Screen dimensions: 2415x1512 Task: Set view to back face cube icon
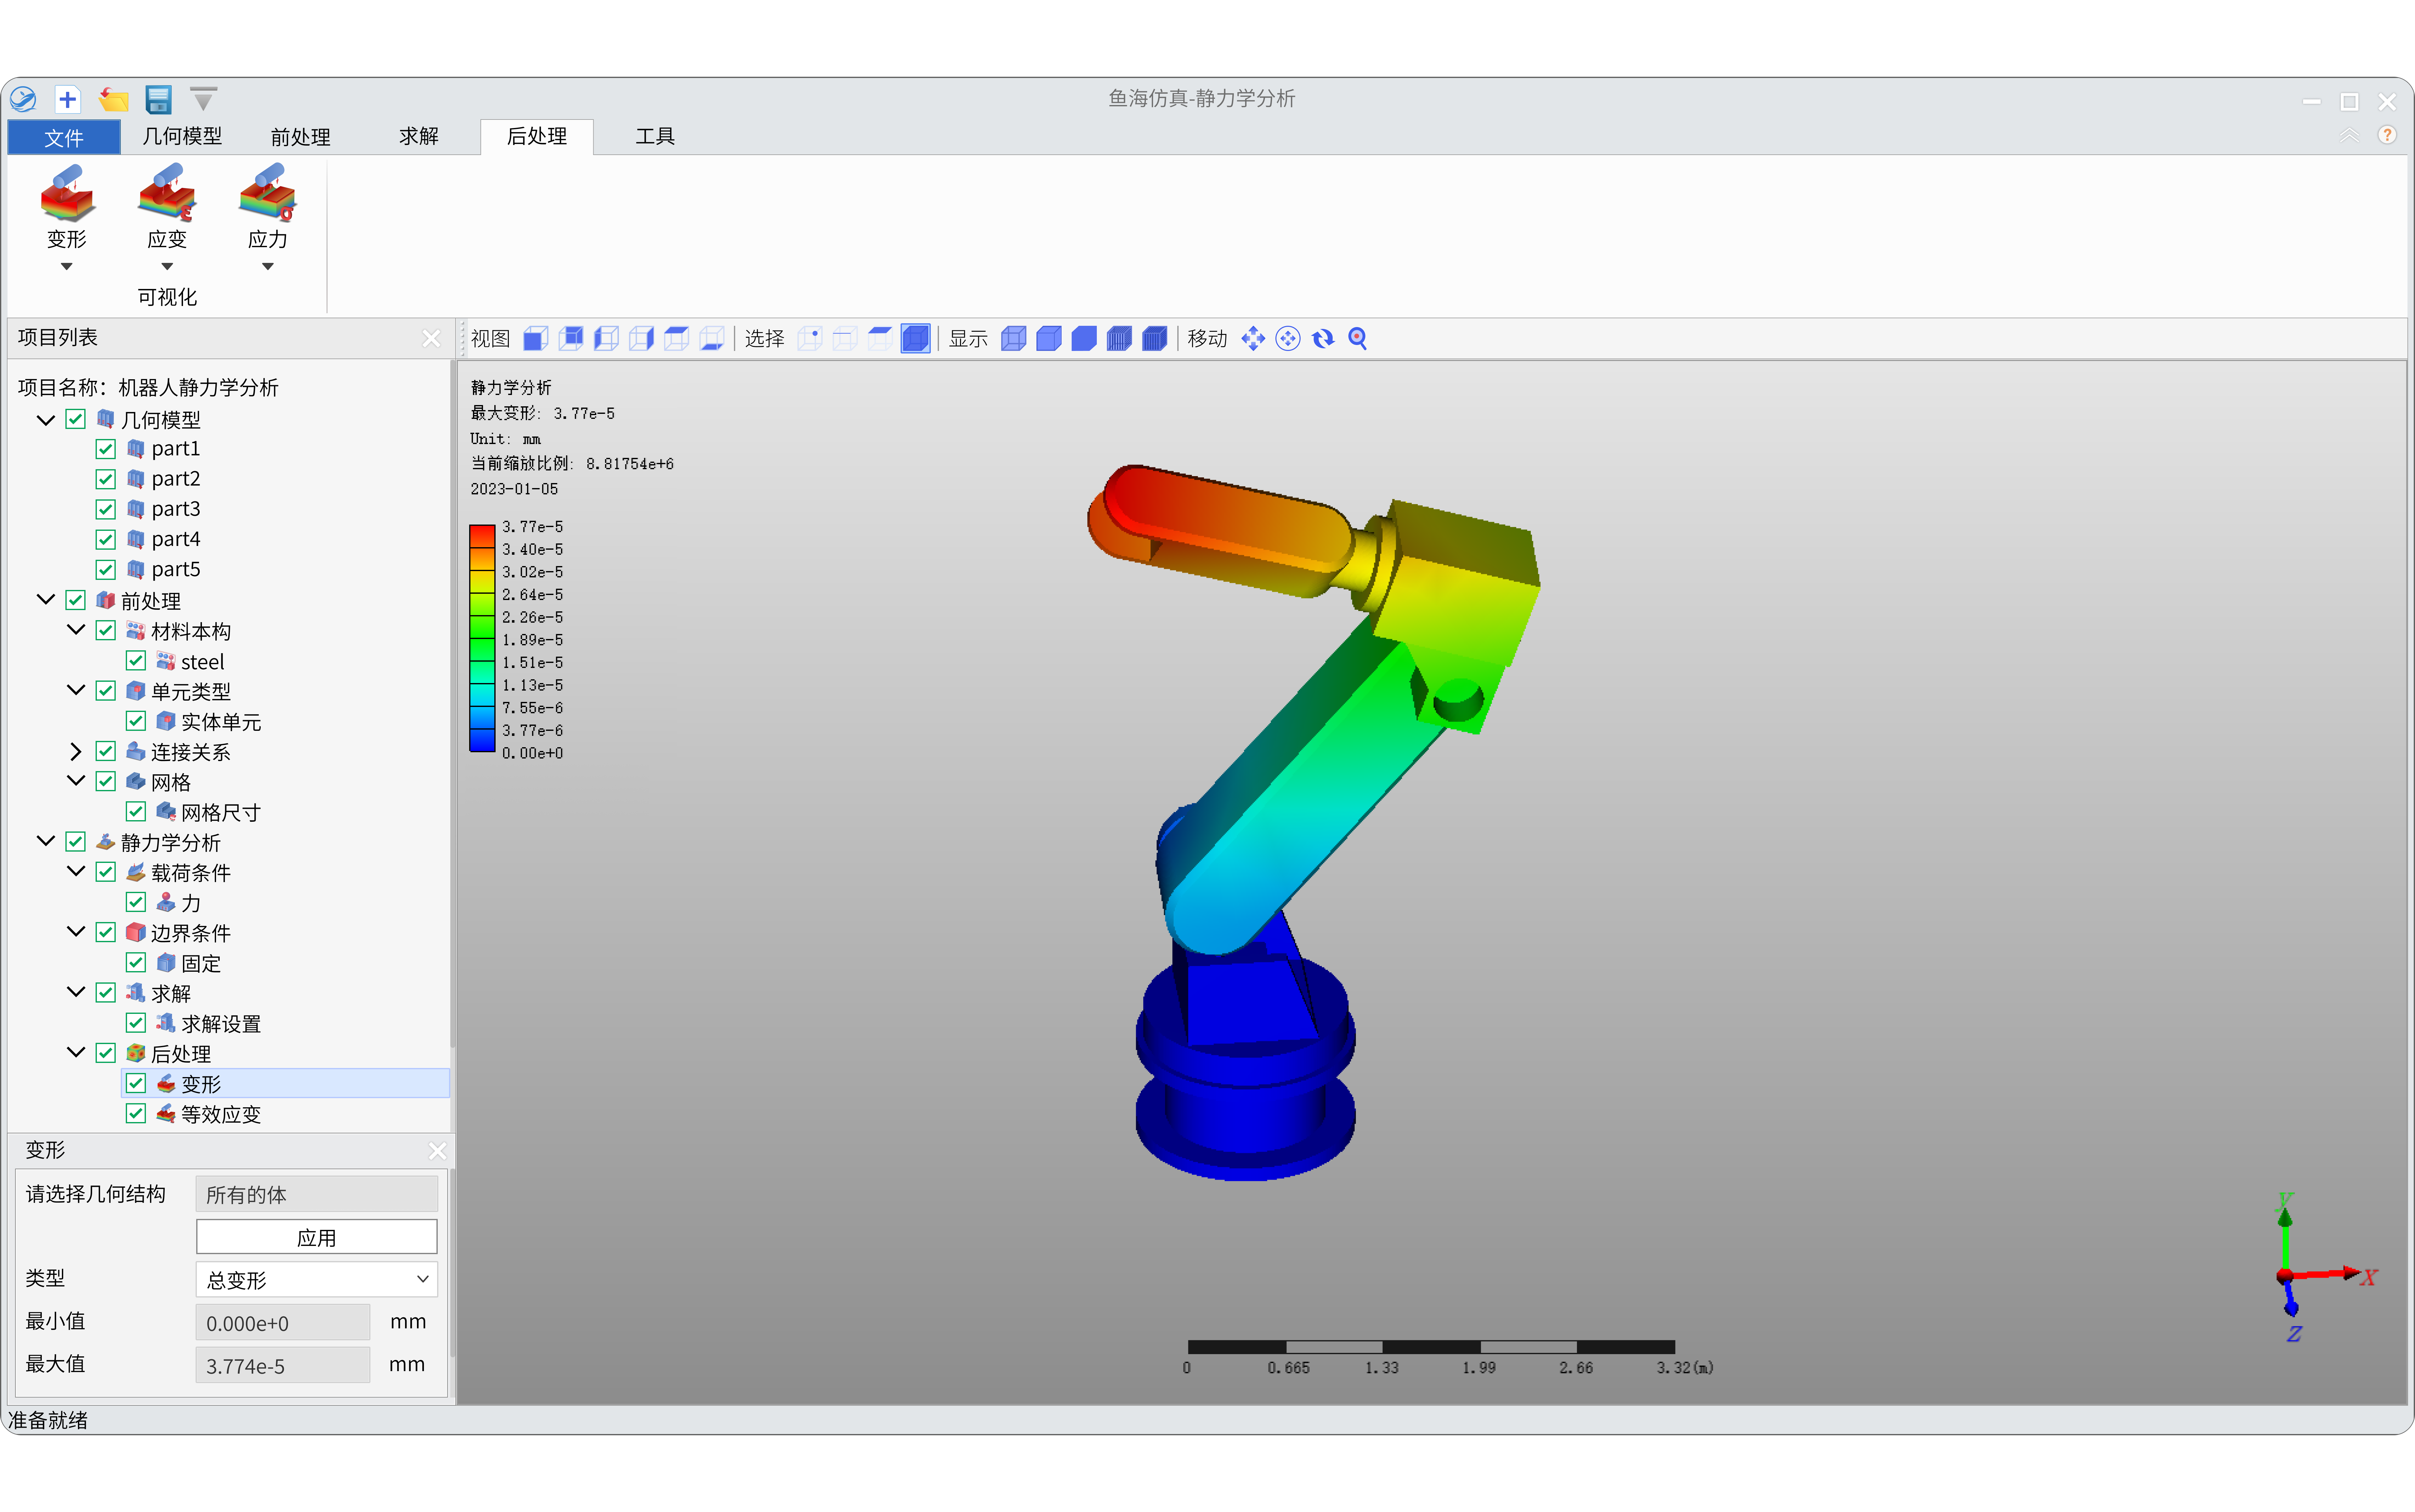point(571,339)
